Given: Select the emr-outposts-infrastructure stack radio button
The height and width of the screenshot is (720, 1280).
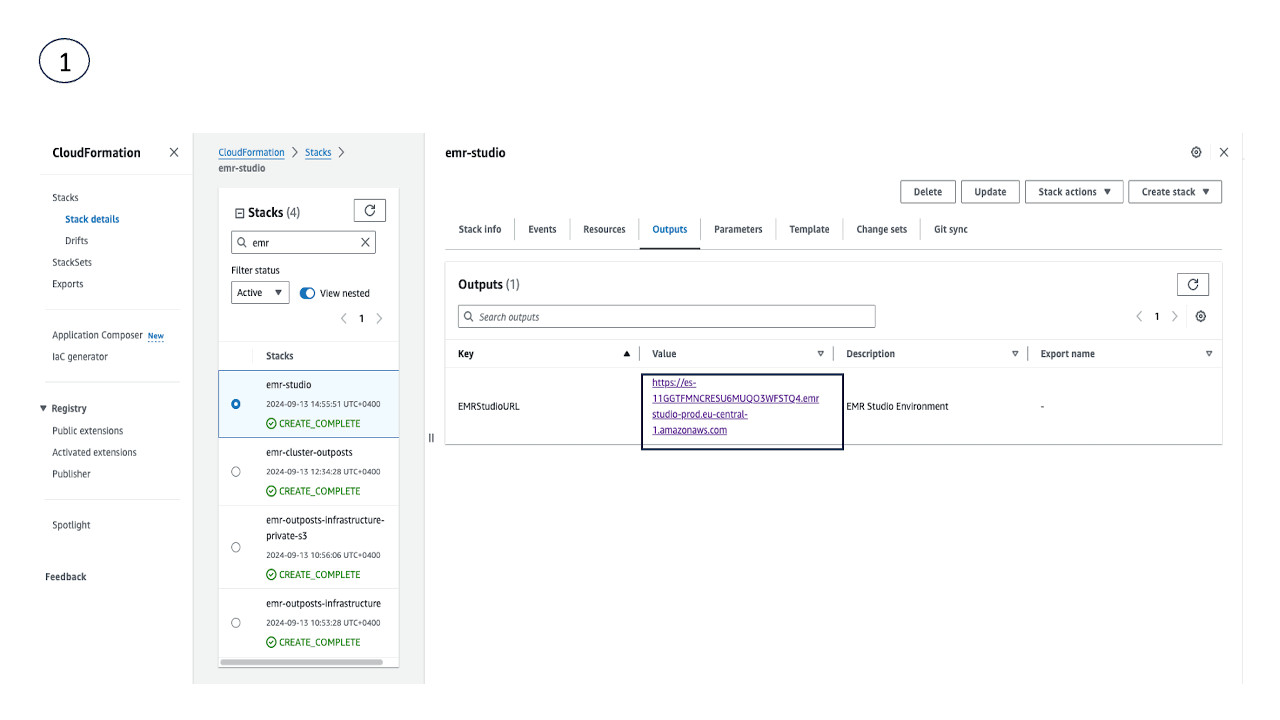Looking at the screenshot, I should (x=236, y=622).
